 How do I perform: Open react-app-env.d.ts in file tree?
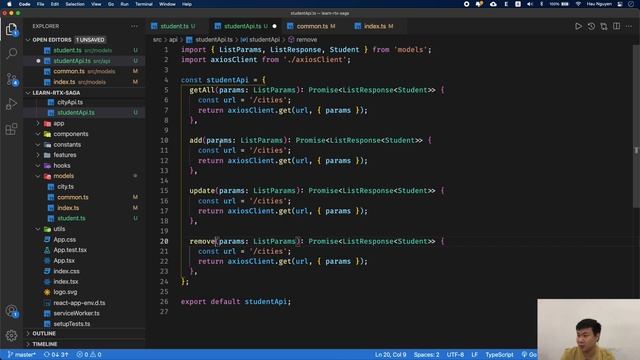tap(79, 303)
